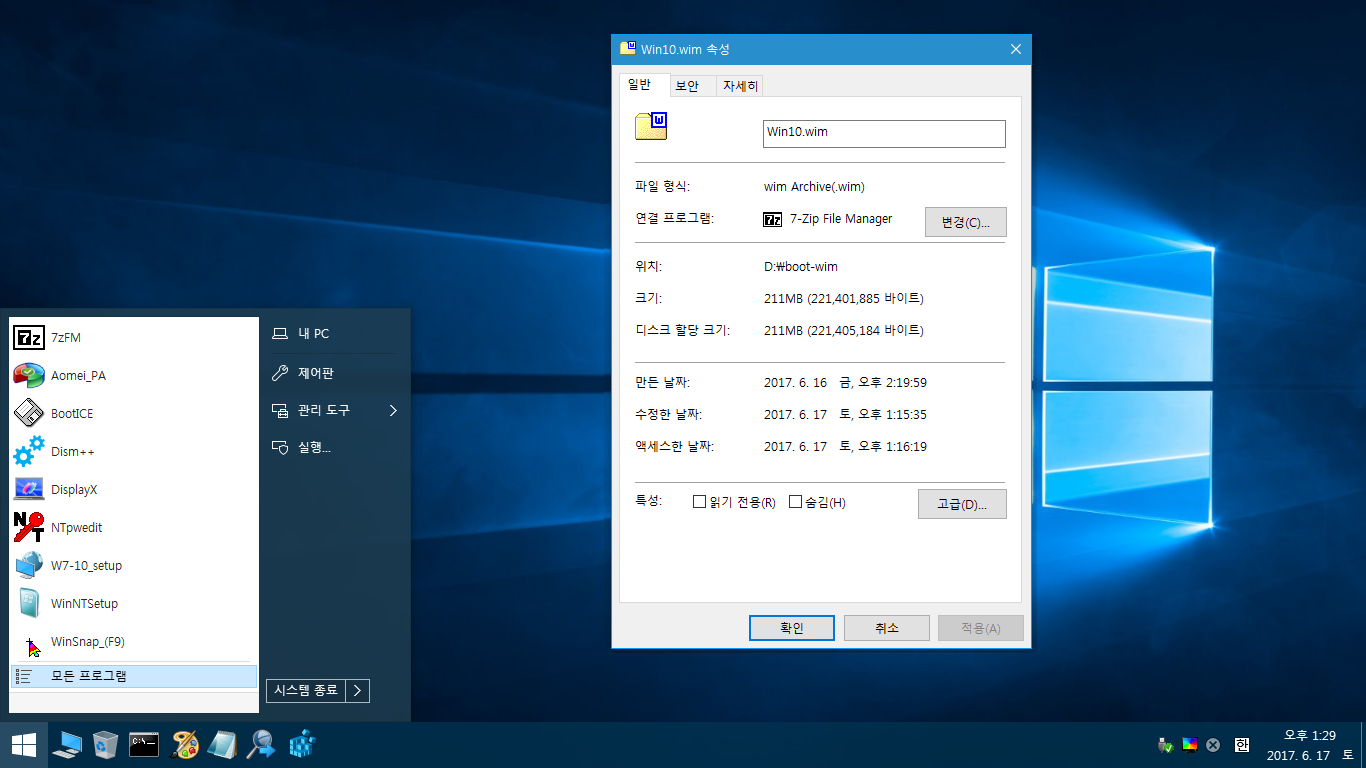
Task: Open the blue cubes taskbar icon
Action: click(x=302, y=745)
